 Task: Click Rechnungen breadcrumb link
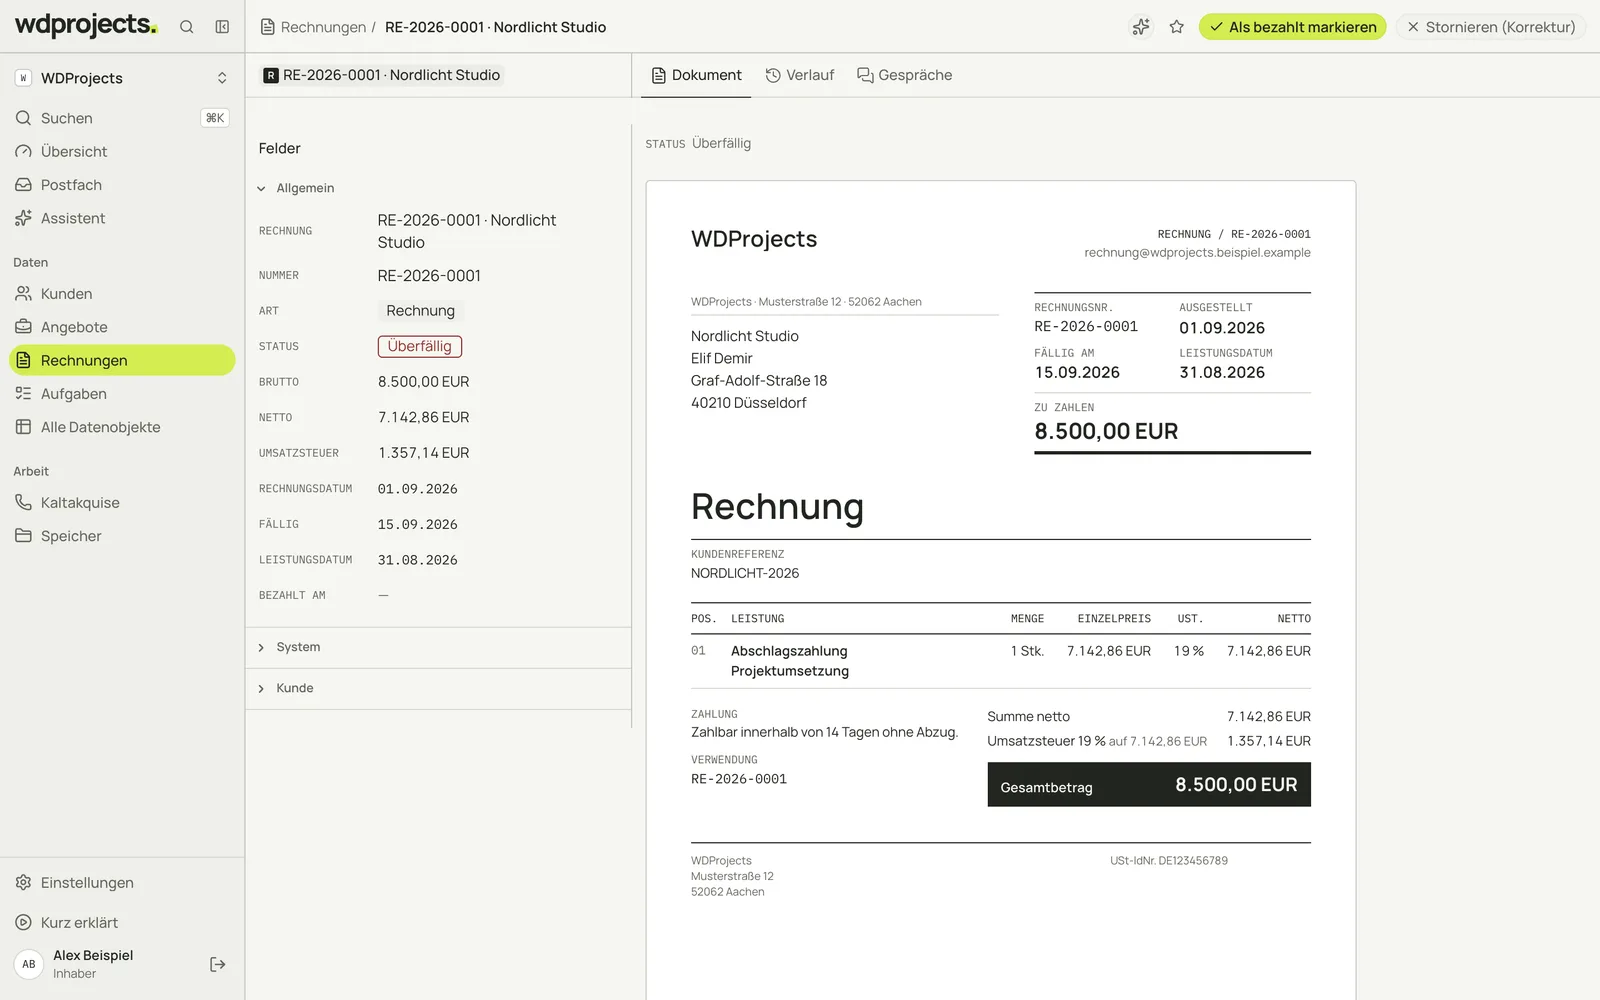point(314,27)
